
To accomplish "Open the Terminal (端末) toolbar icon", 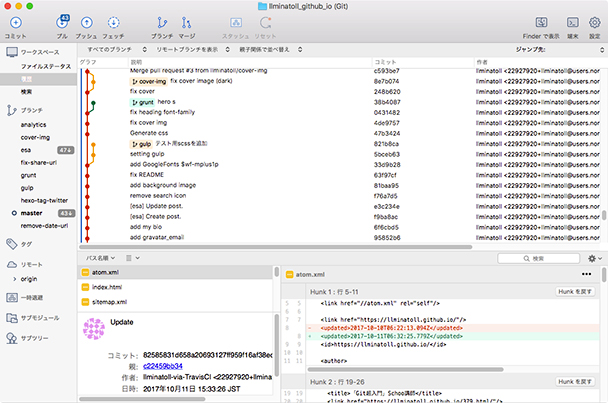I will (573, 22).
